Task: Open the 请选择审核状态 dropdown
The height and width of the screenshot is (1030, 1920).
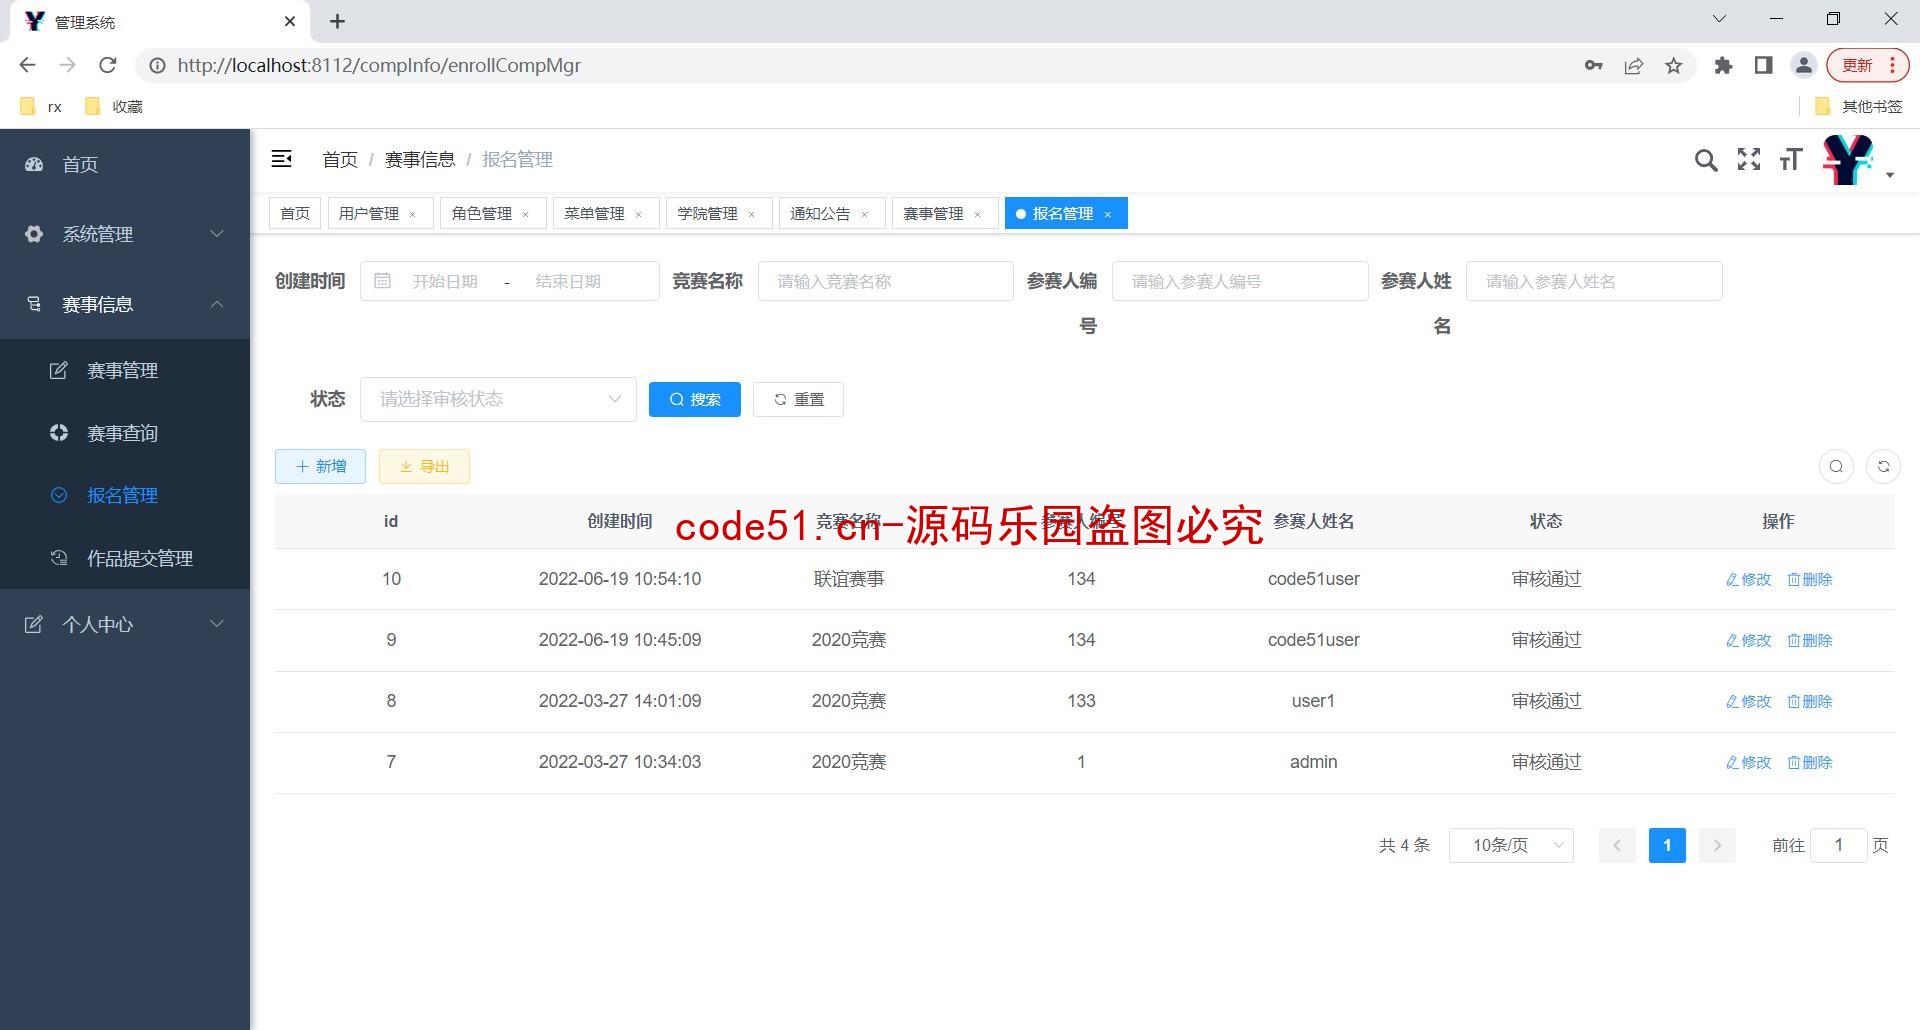Action: pos(498,399)
